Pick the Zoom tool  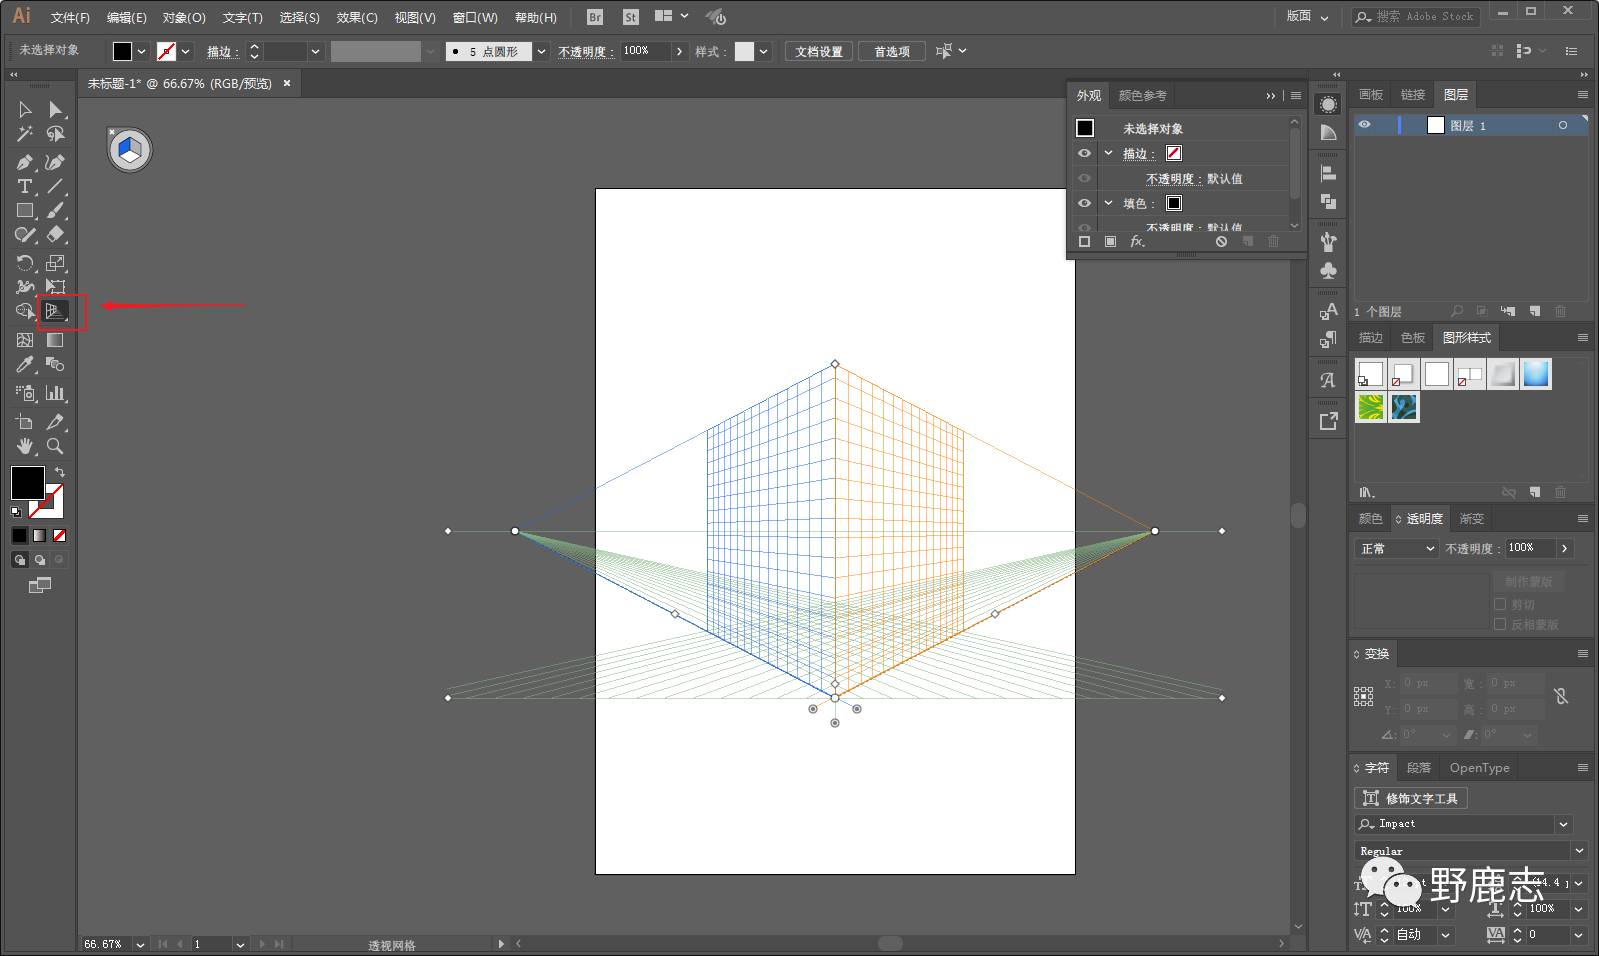(x=55, y=446)
